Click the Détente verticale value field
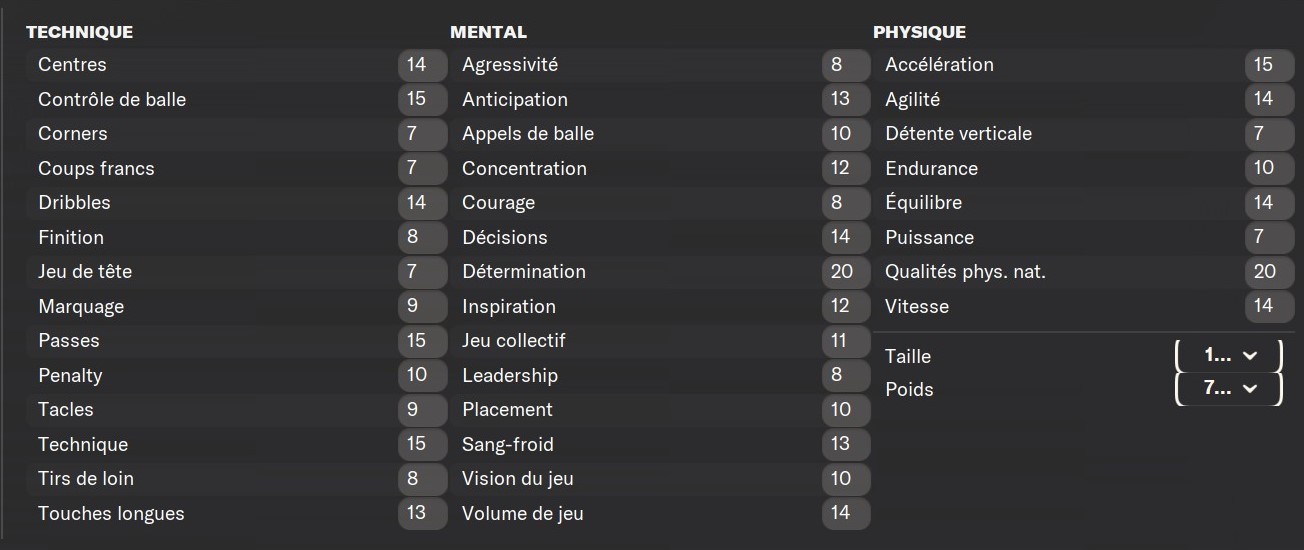This screenshot has width=1304, height=550. pyautogui.click(x=1270, y=133)
